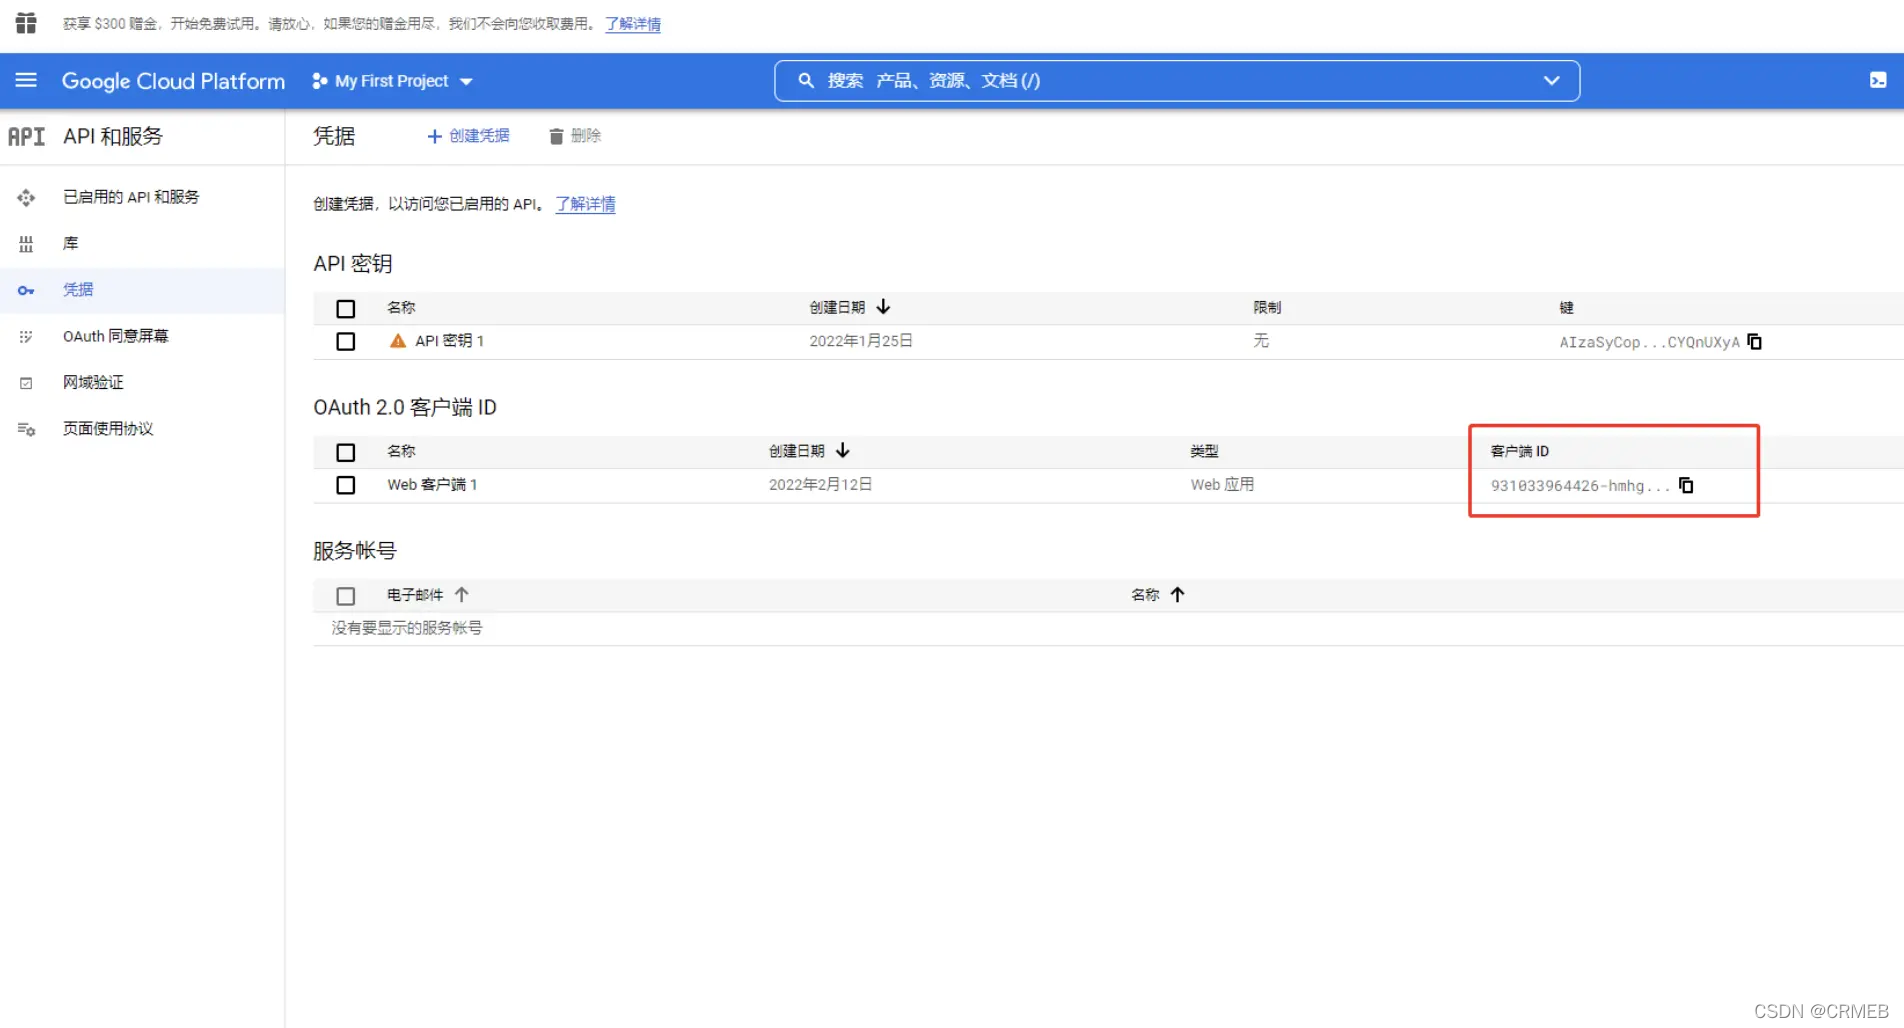
Task: Click the 2022年1月25日 date cell
Action: (x=861, y=341)
